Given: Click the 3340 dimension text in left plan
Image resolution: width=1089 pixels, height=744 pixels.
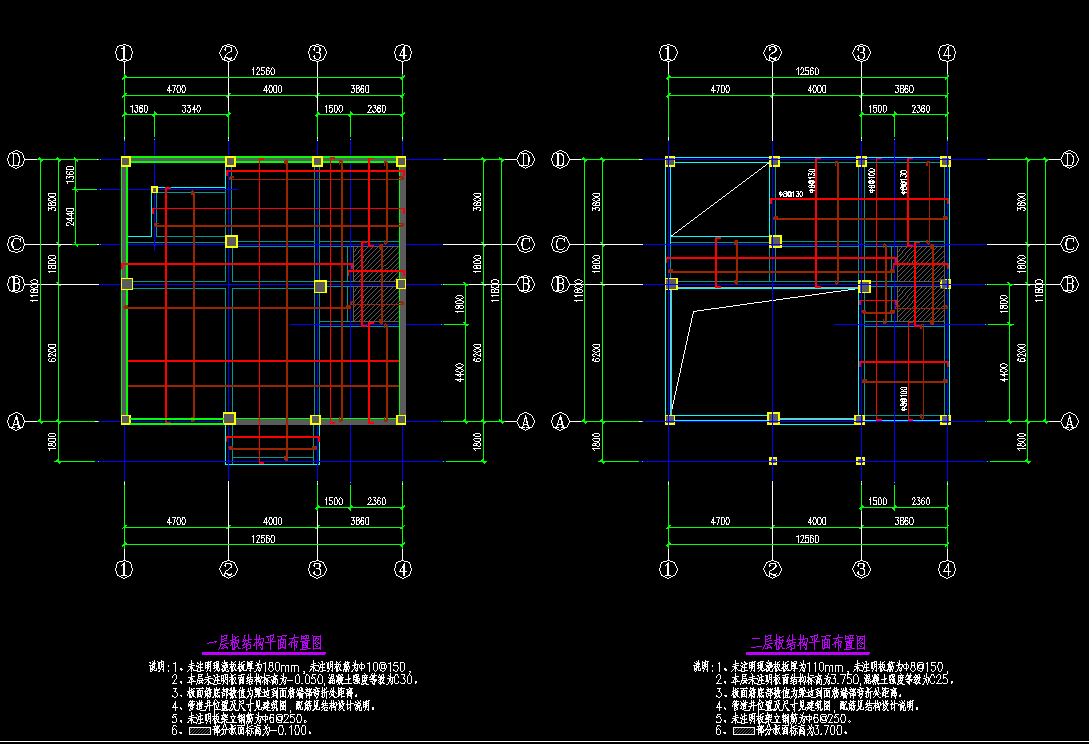Looking at the screenshot, I should 190,108.
